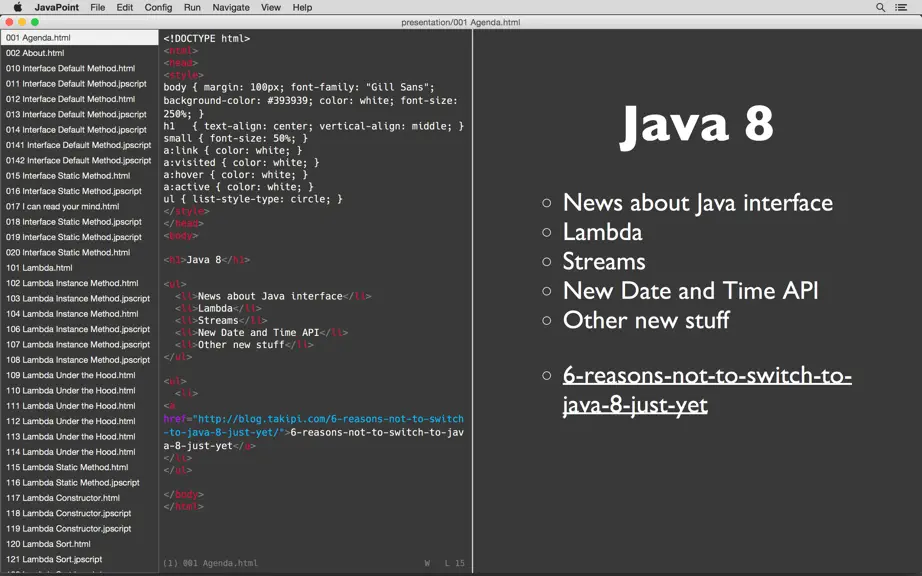Select 120 Lambda Sort.html file

click(79, 544)
